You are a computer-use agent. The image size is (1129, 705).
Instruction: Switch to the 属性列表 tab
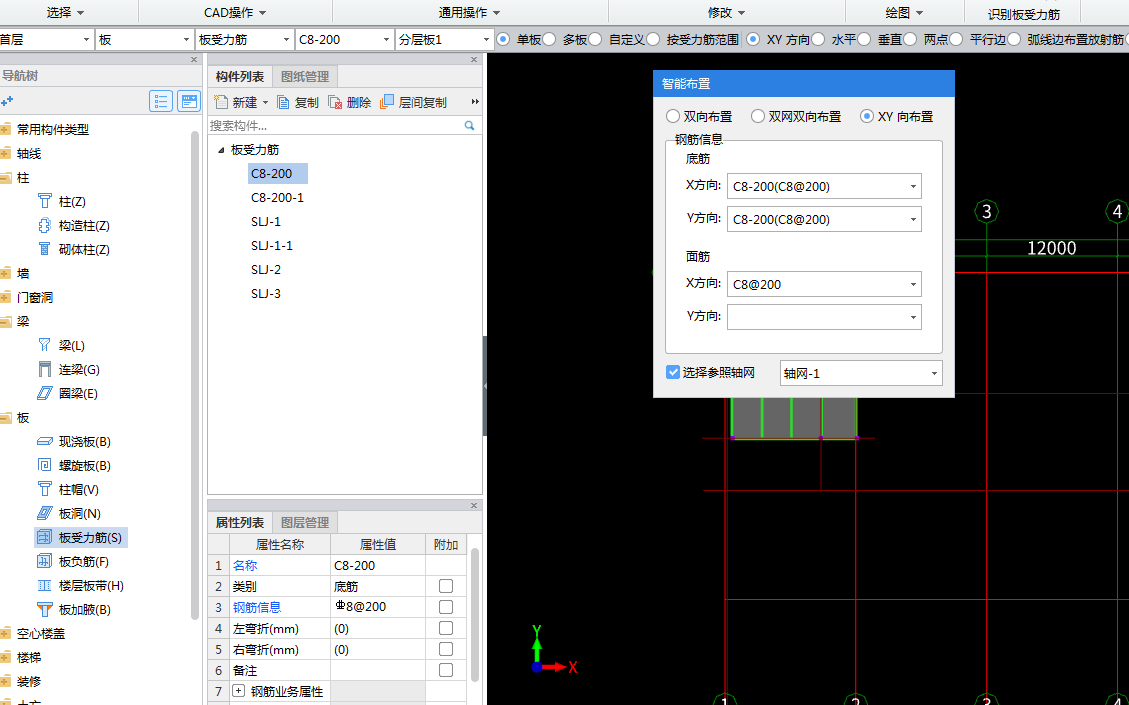point(240,523)
